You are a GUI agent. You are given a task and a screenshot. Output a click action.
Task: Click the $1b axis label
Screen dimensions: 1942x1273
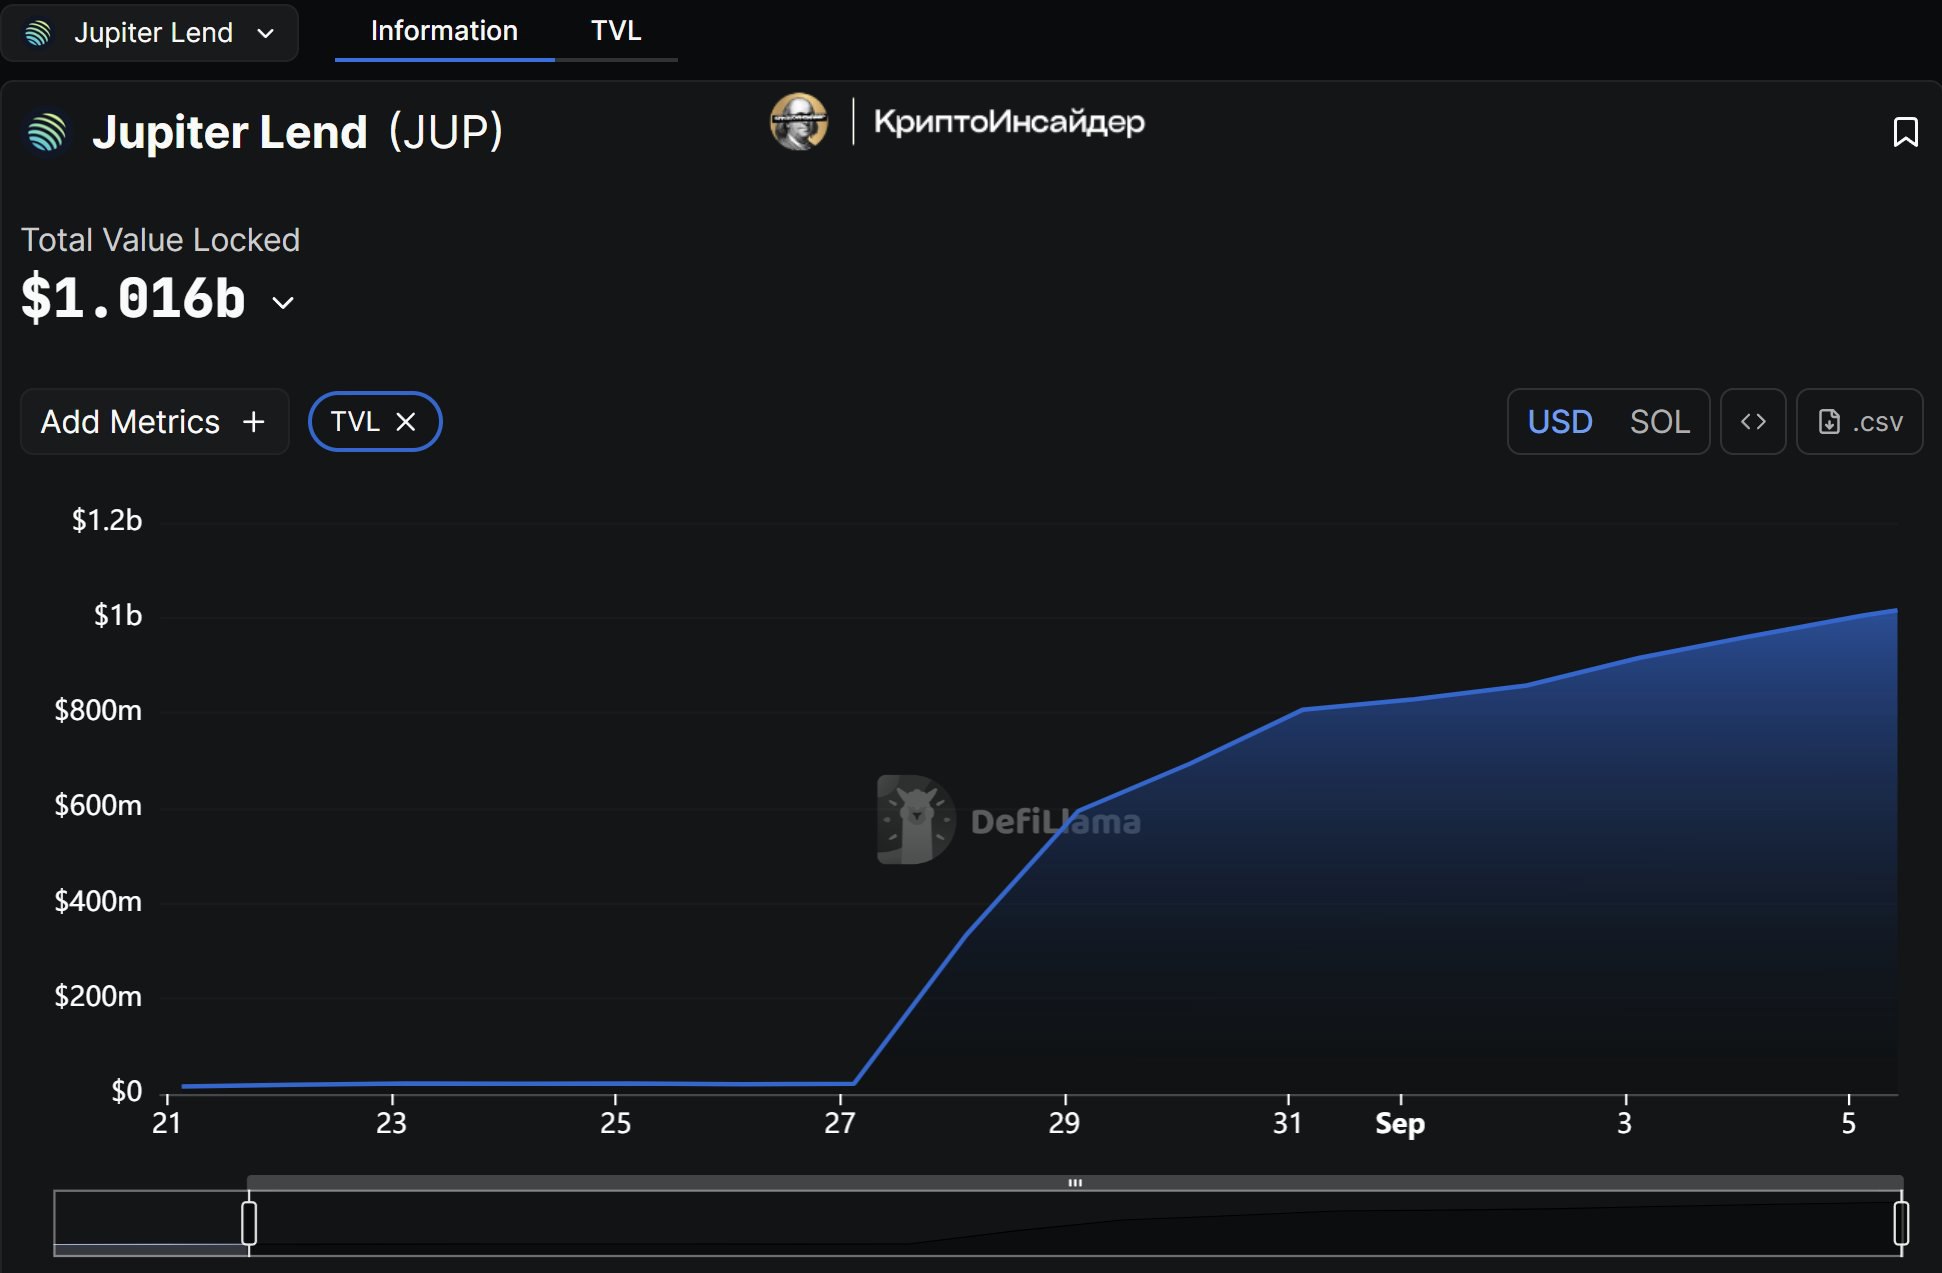[117, 616]
